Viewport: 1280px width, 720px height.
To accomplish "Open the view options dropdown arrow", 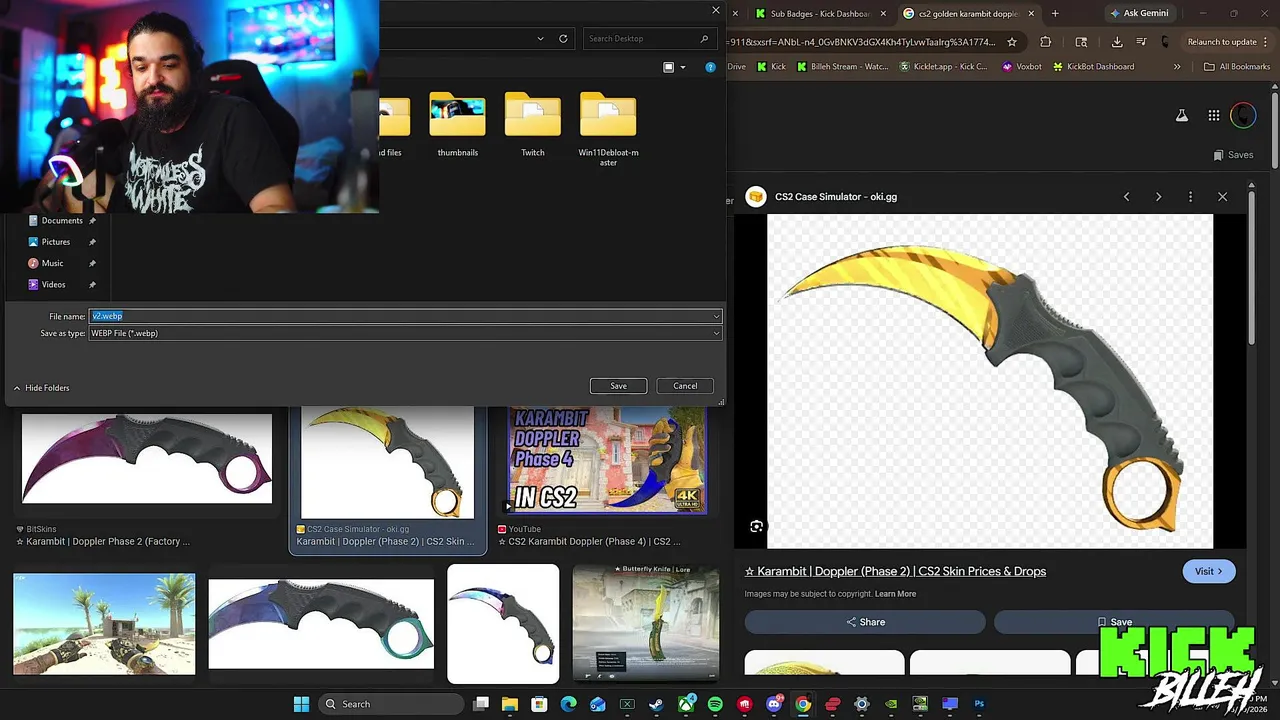I will tap(683, 67).
